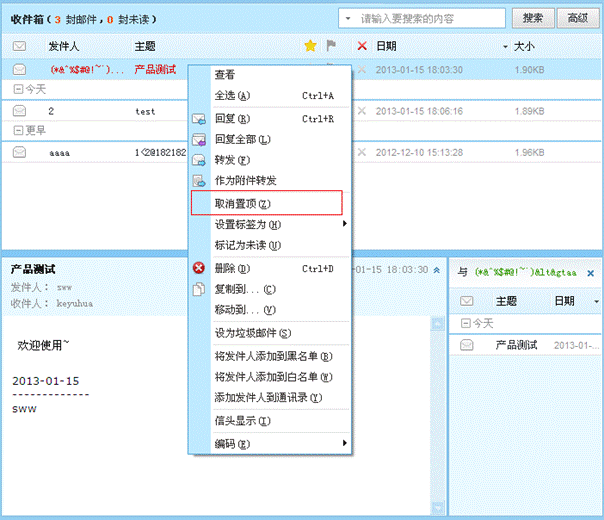Close the right sender panel with blue X
The height and width of the screenshot is (520, 604).
point(590,273)
